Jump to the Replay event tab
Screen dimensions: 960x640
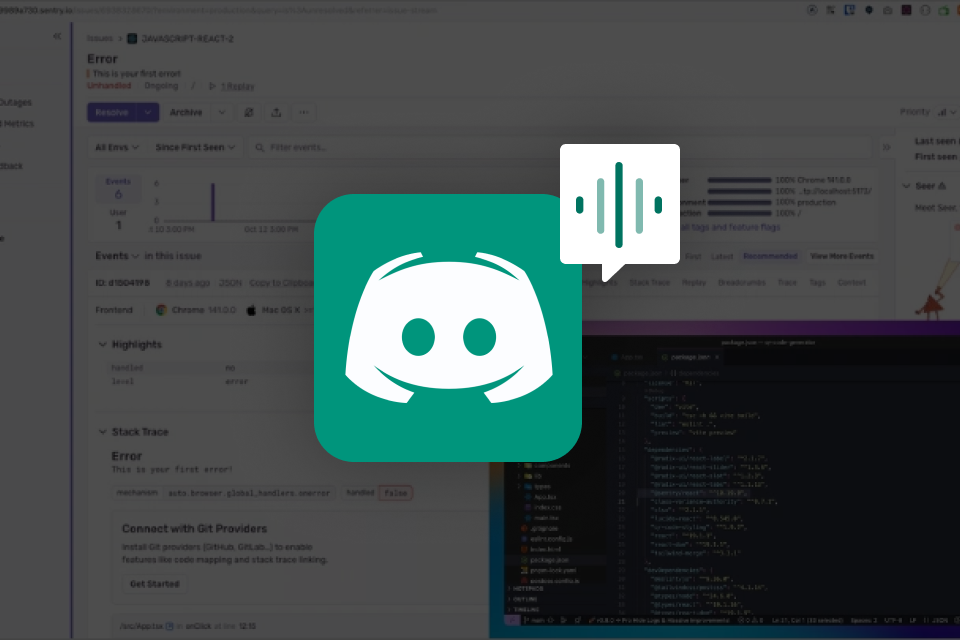click(x=694, y=282)
